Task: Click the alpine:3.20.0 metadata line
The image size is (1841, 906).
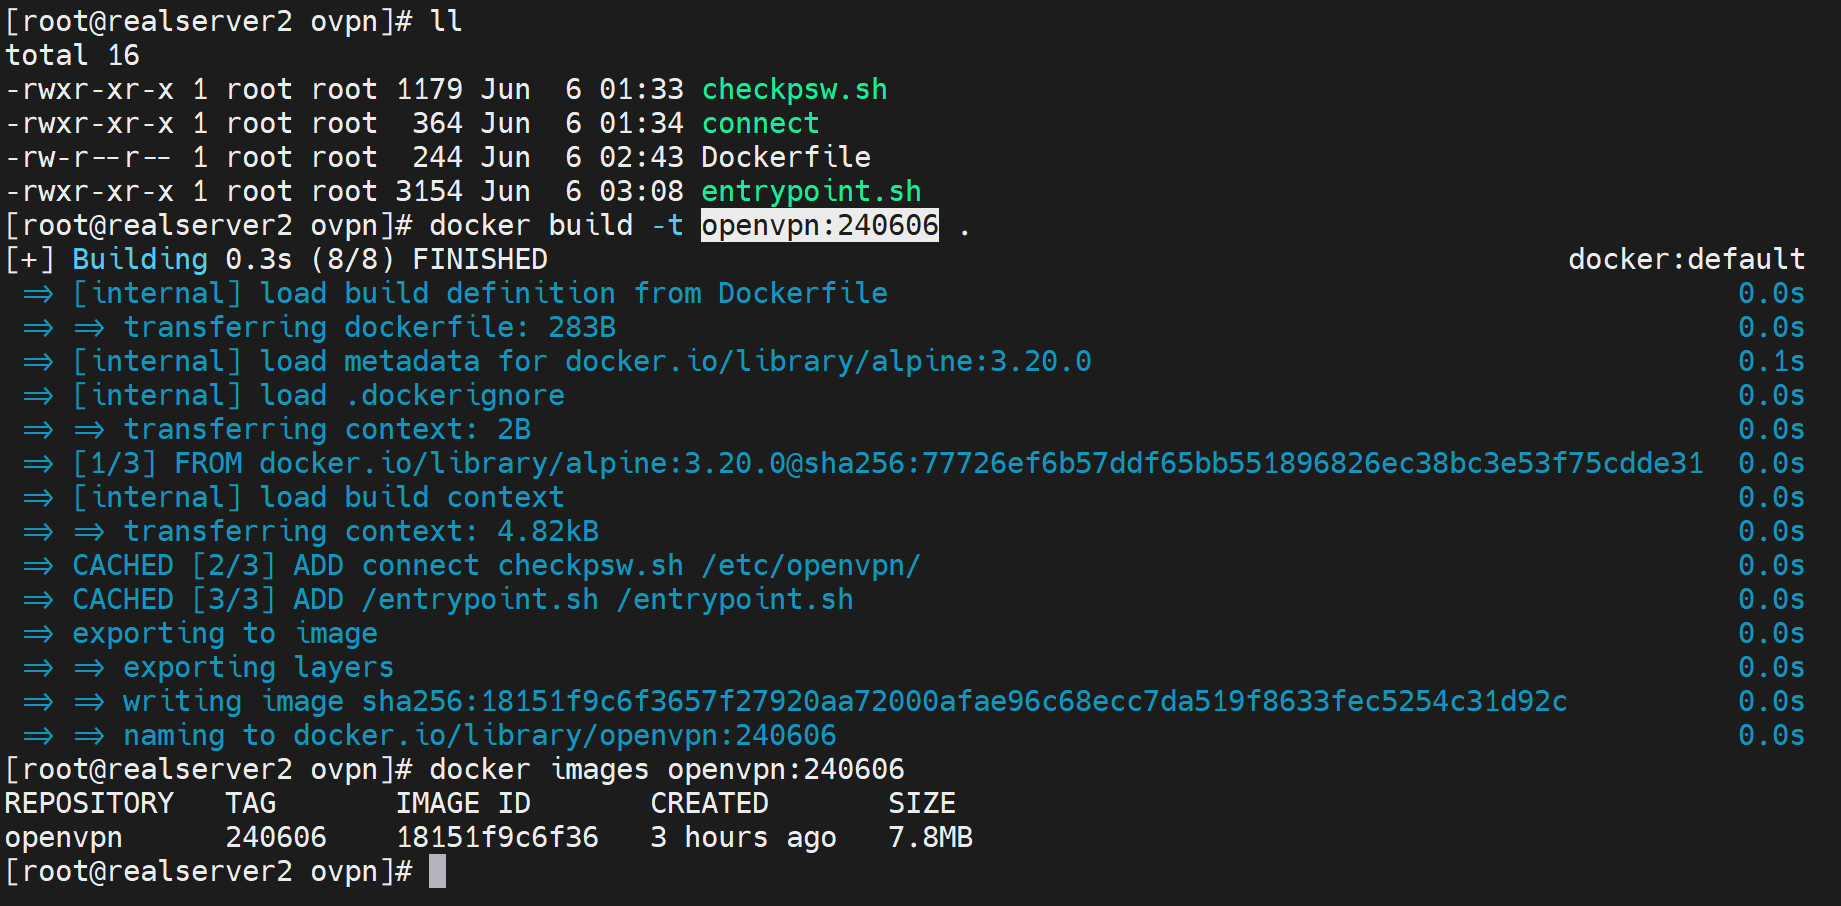Action: (x=581, y=361)
